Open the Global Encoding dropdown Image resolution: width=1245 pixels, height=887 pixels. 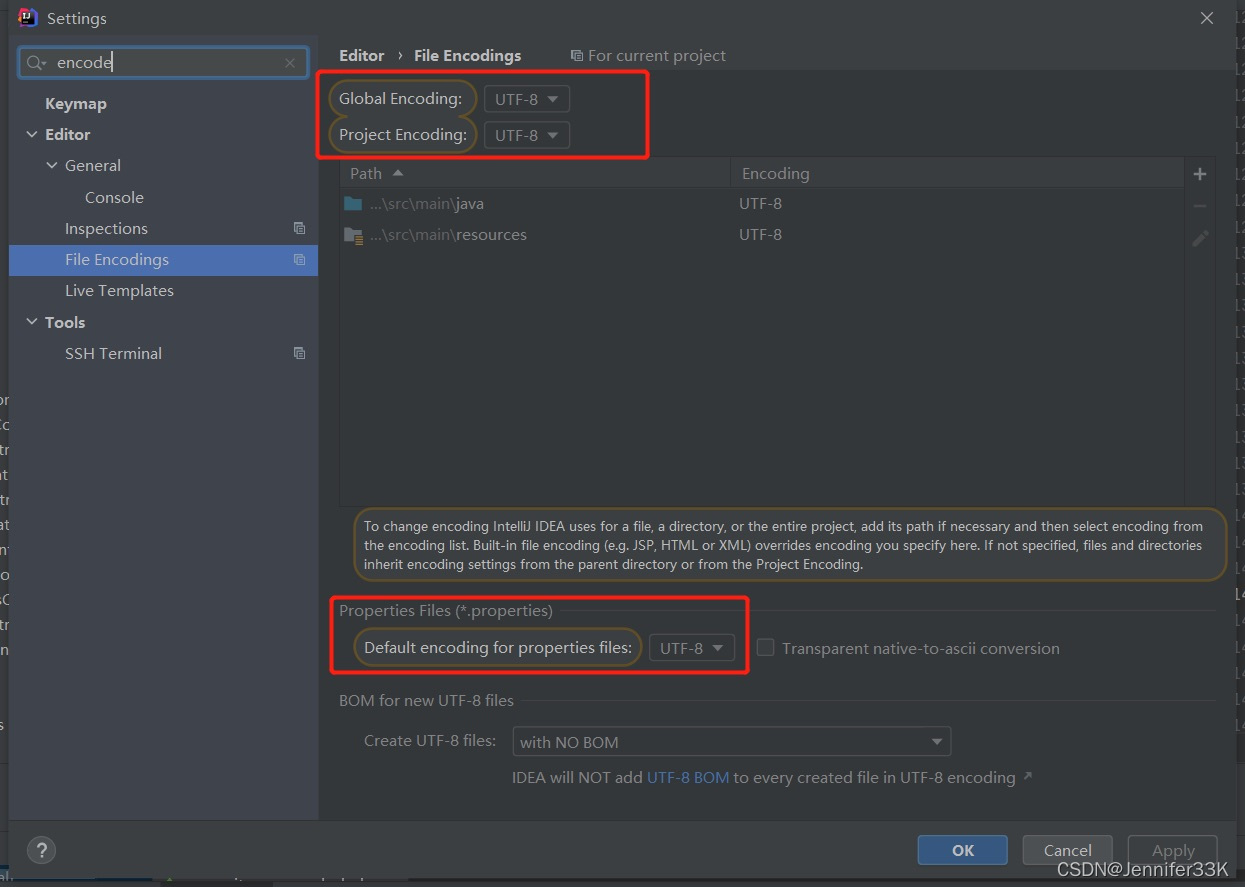pos(526,98)
